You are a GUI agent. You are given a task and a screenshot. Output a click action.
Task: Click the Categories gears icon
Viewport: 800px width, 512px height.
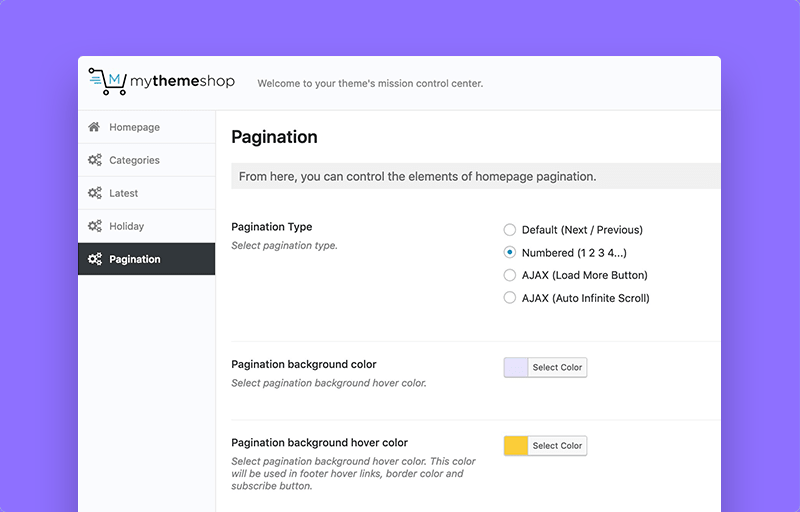point(95,160)
